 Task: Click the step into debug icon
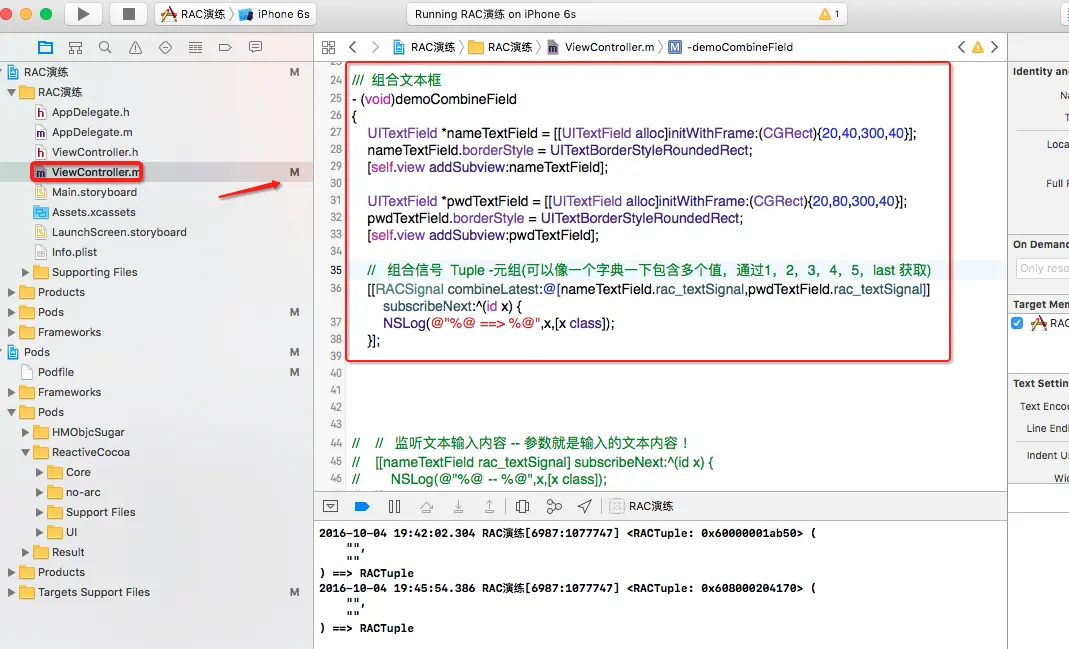(458, 506)
